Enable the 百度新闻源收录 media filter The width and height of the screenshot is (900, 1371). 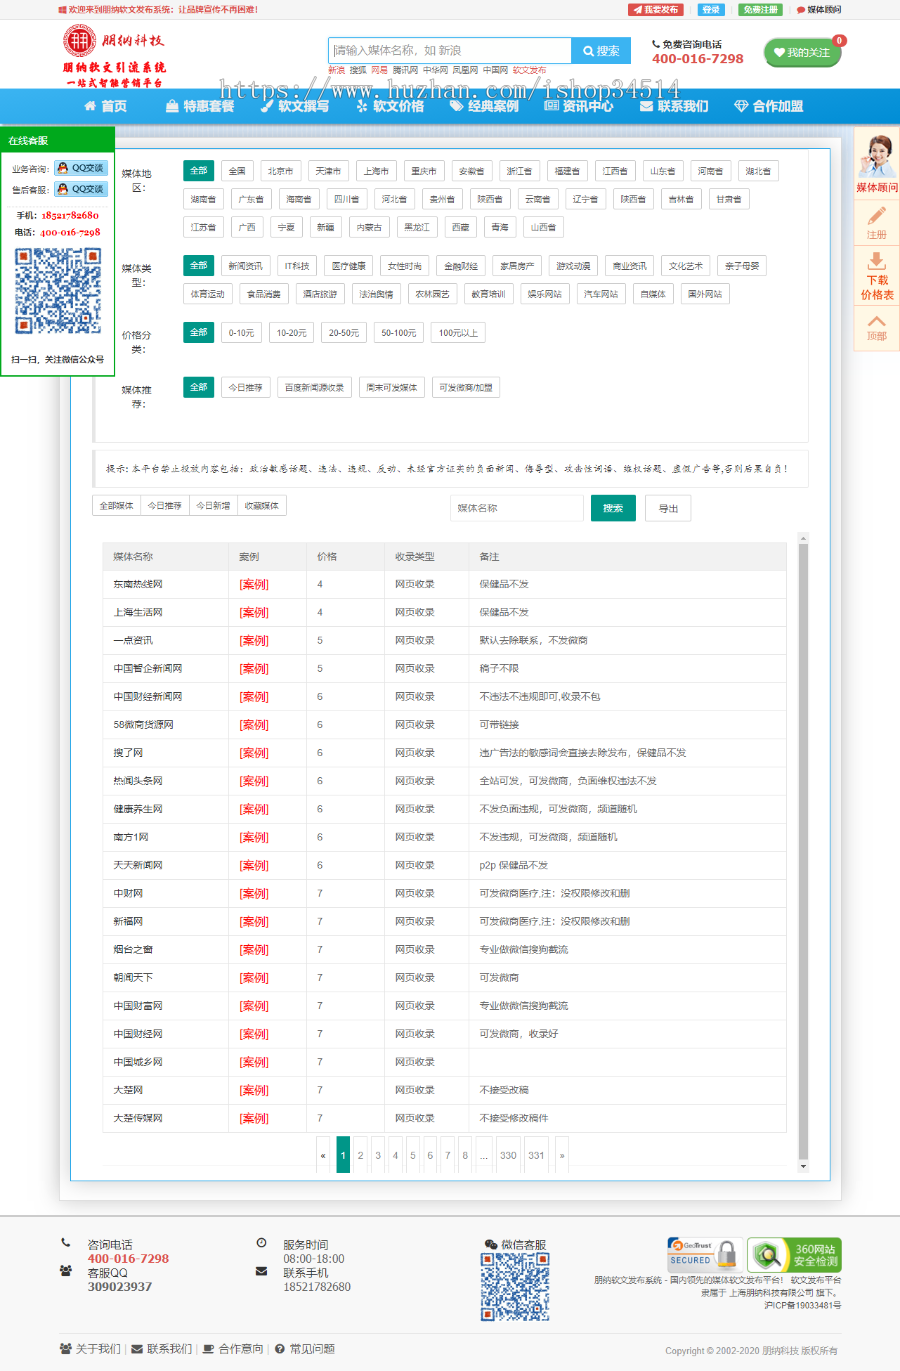314,388
